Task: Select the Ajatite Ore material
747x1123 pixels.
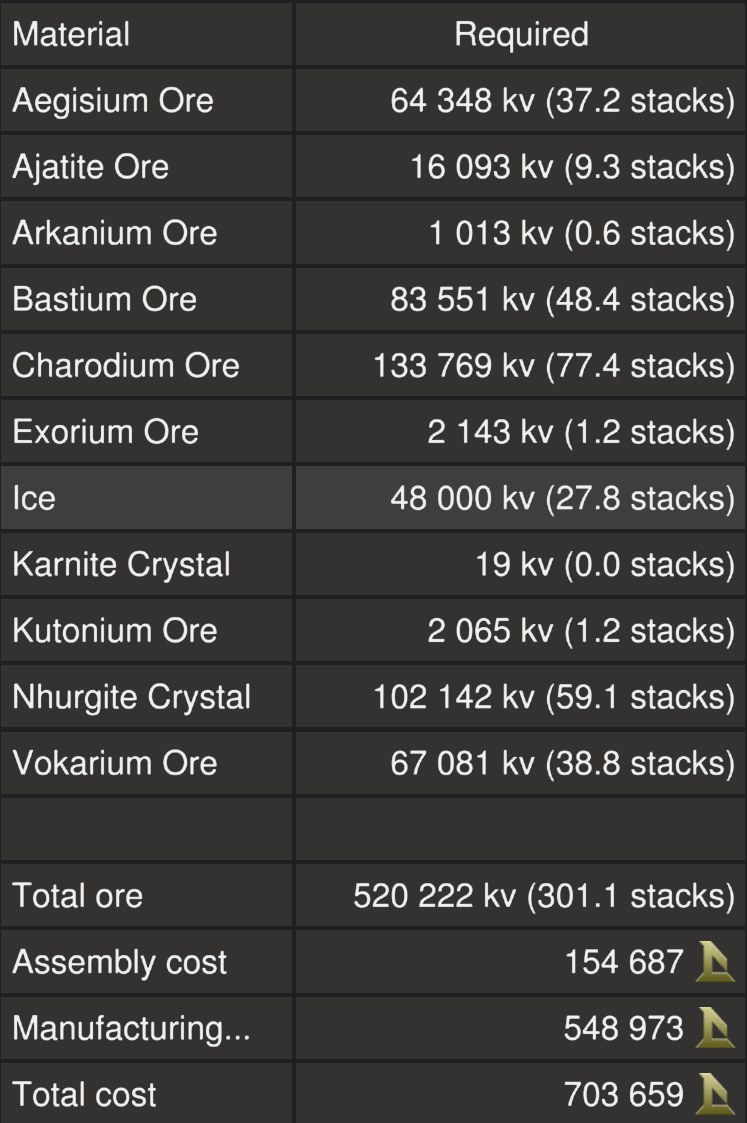Action: pyautogui.click(x=90, y=167)
